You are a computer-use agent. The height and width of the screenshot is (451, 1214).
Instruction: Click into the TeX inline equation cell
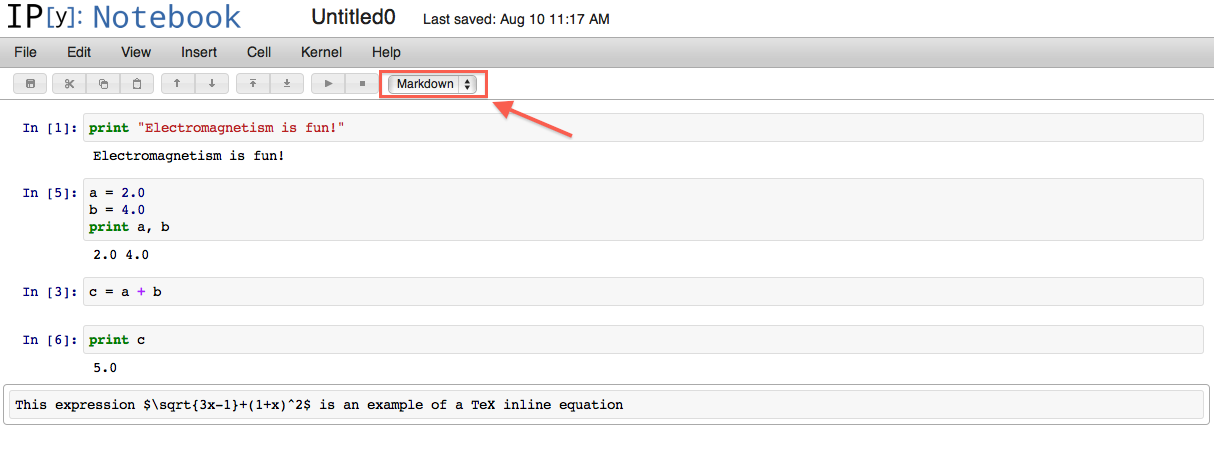pyautogui.click(x=606, y=405)
